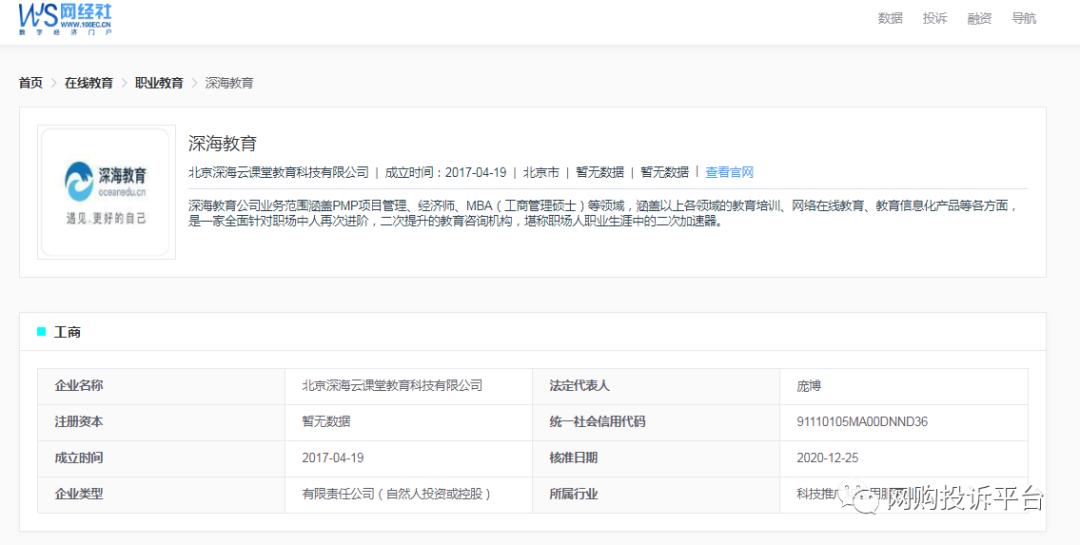Select the credit code 91110105MA00DNND36 cell
The width and height of the screenshot is (1080, 545).
(861, 422)
